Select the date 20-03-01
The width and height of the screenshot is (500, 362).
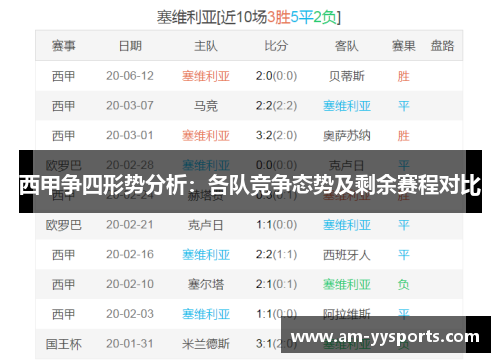coord(130,135)
